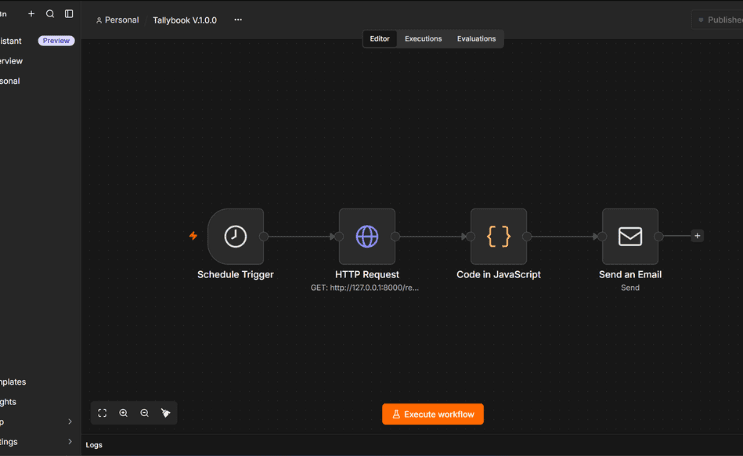The image size is (743, 456).
Task: Open search with the magnifier icon
Action: [x=50, y=14]
